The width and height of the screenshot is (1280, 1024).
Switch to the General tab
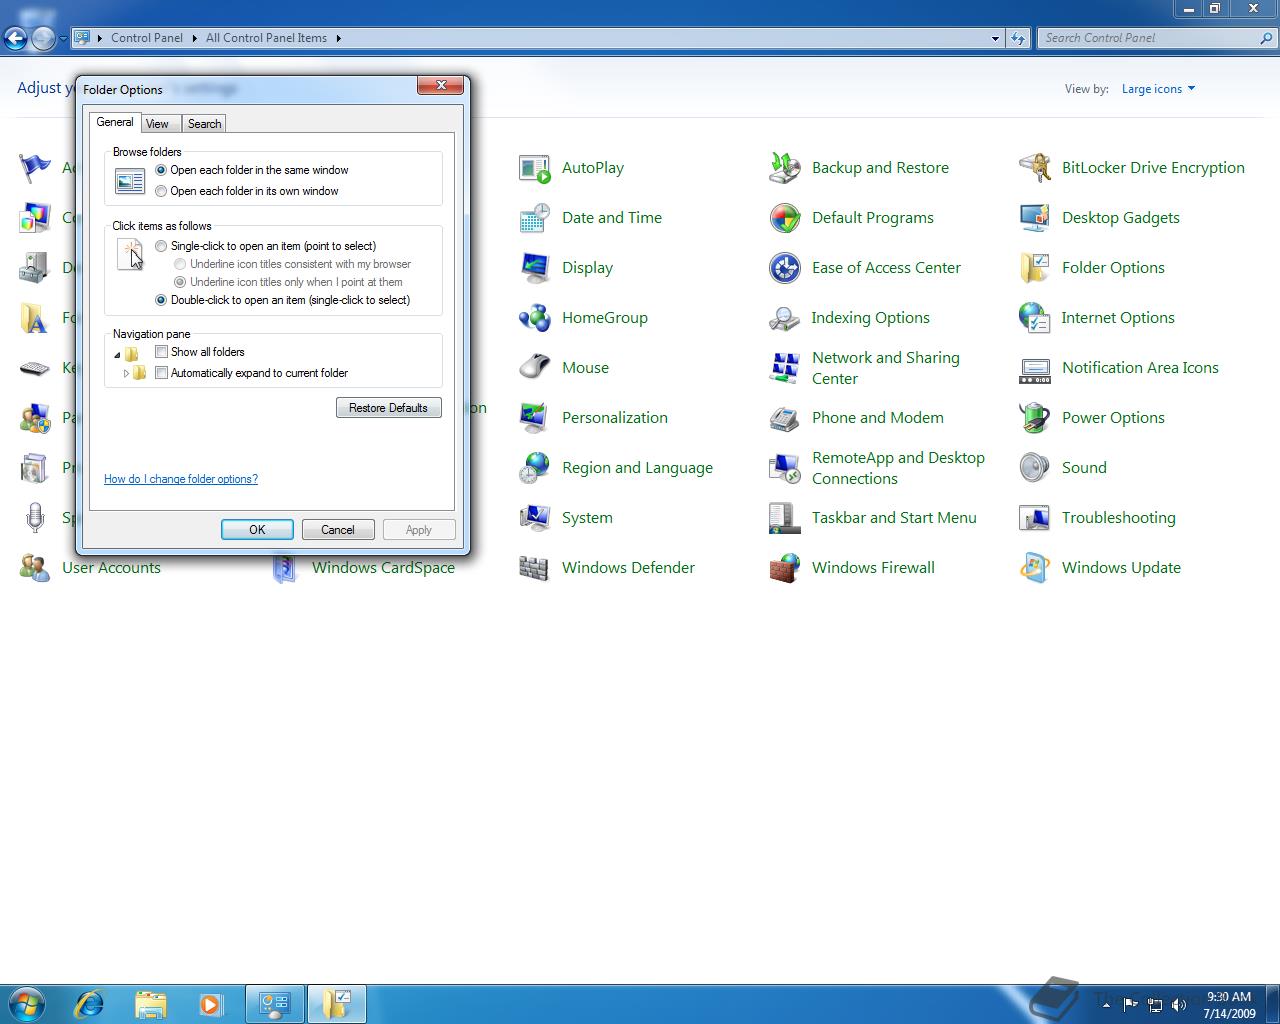tap(114, 122)
